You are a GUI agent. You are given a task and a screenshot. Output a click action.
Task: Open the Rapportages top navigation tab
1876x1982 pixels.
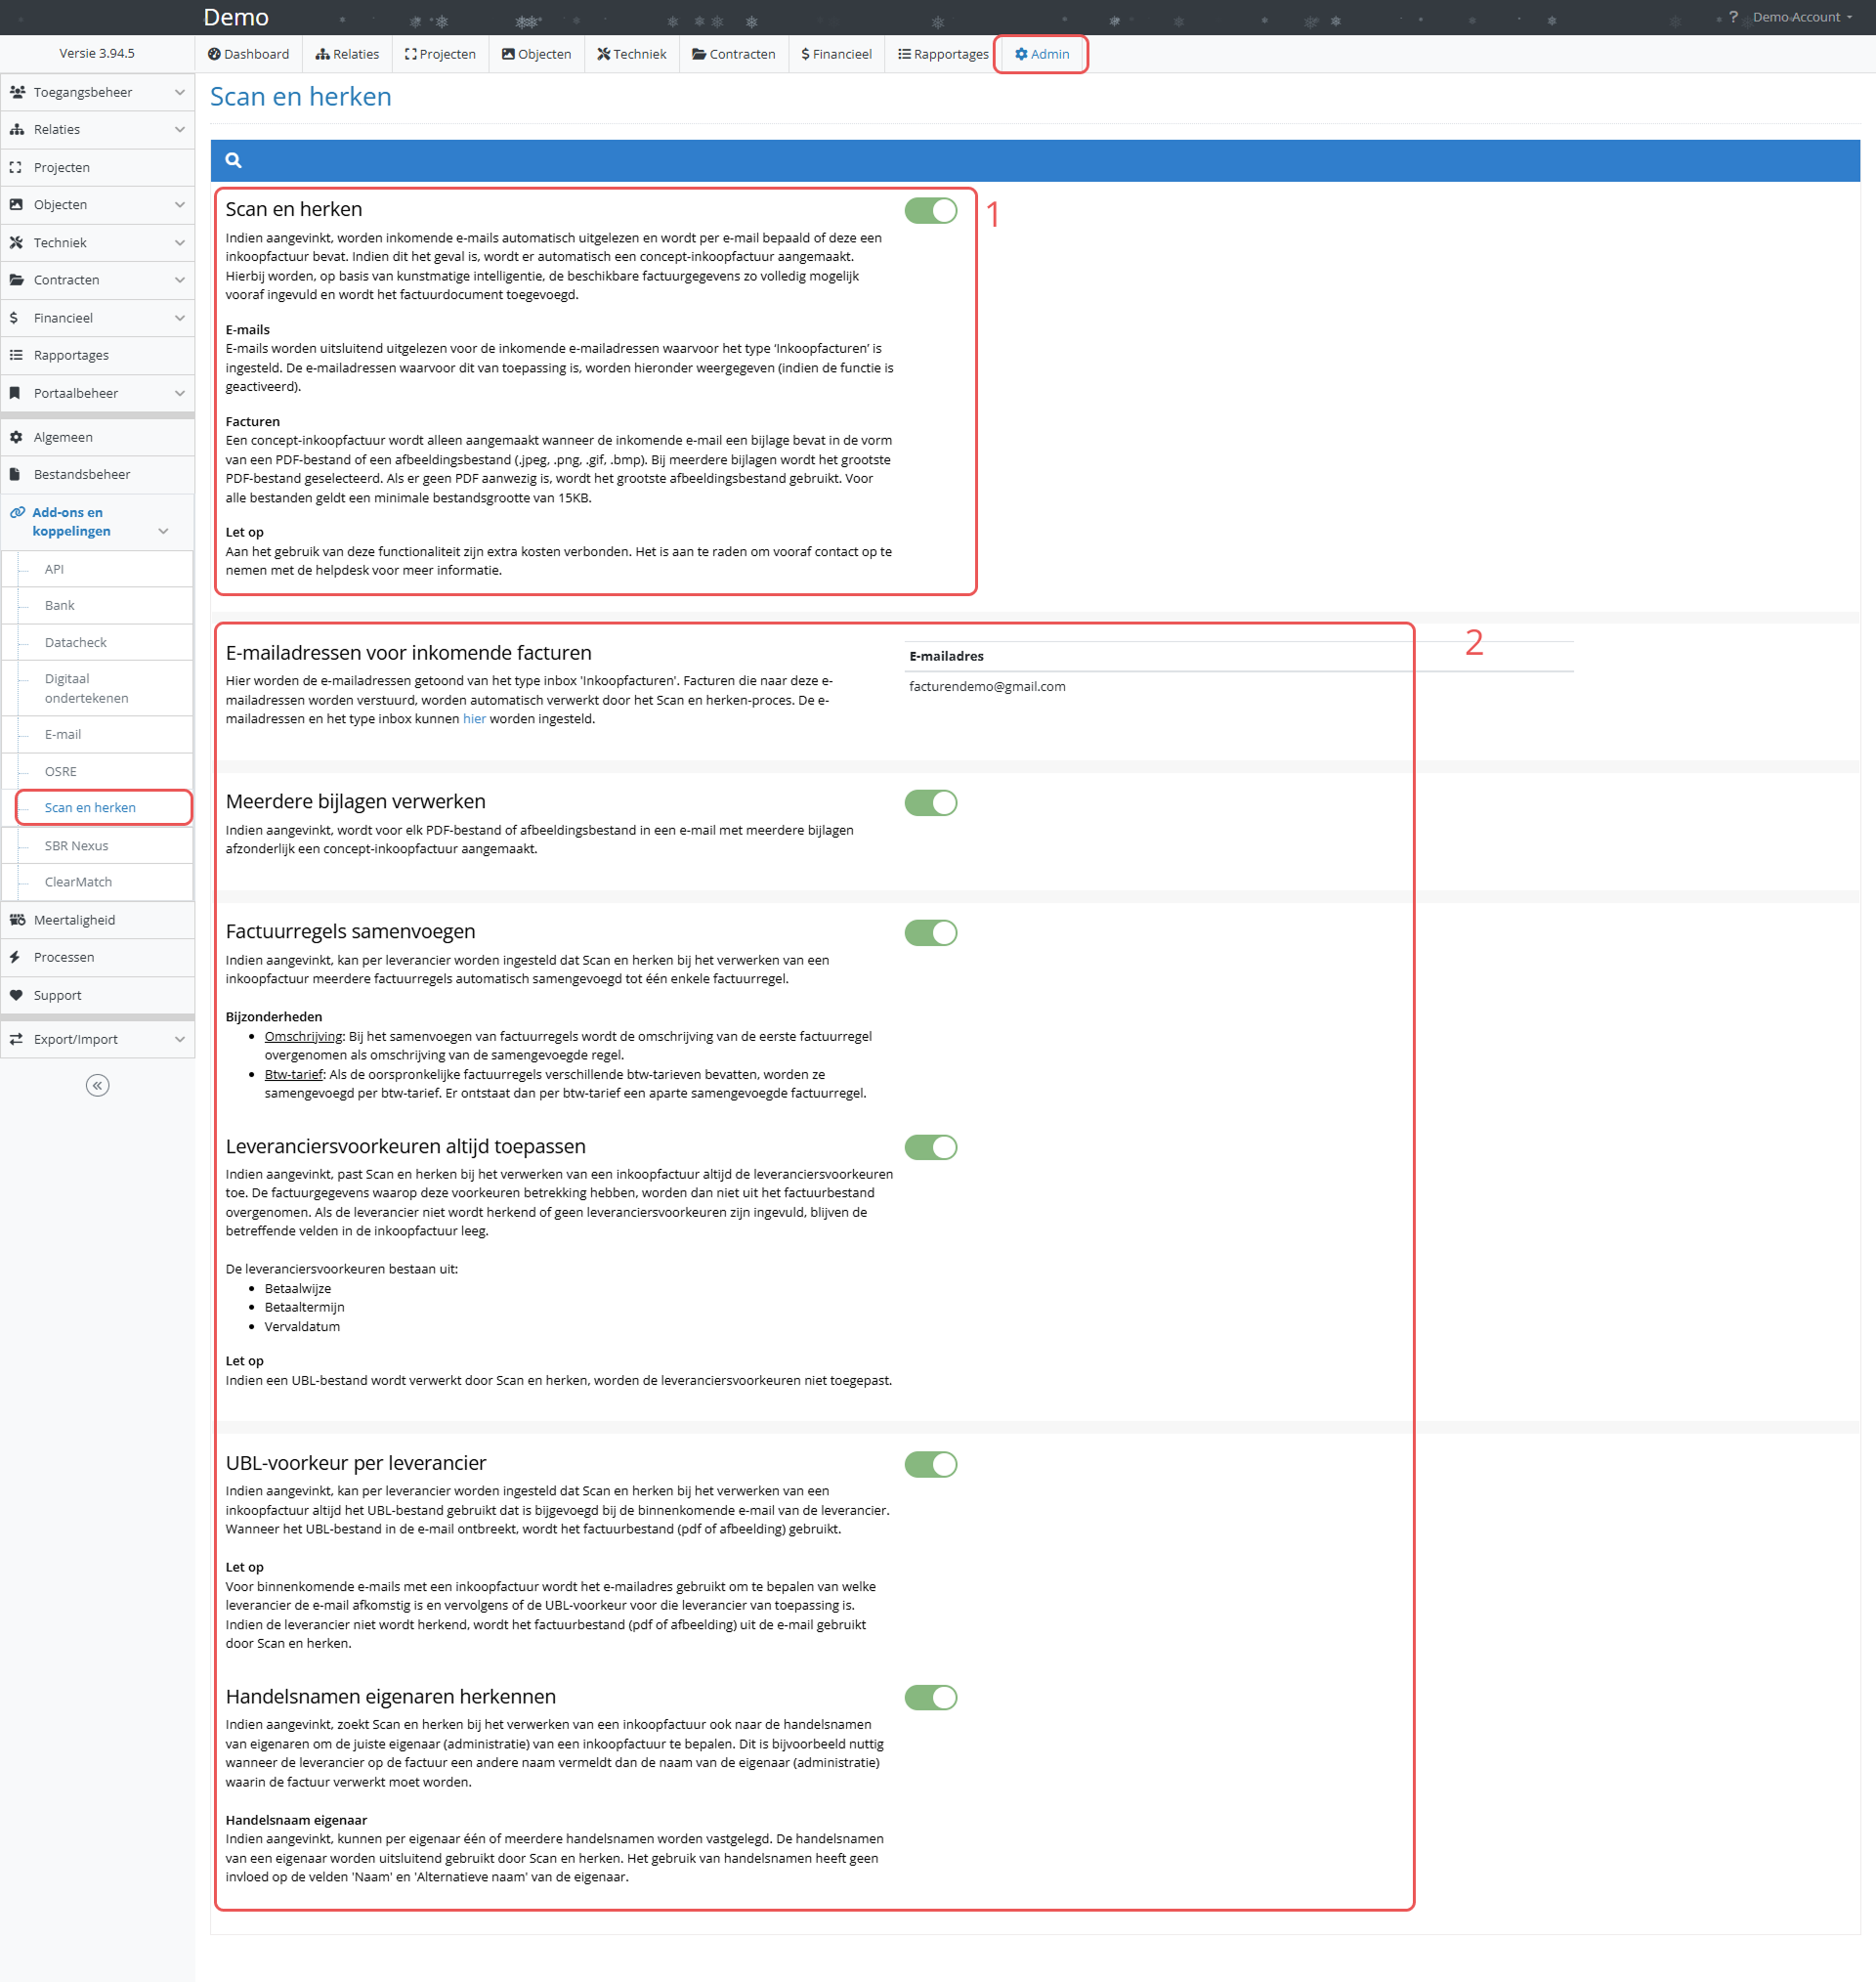[942, 54]
